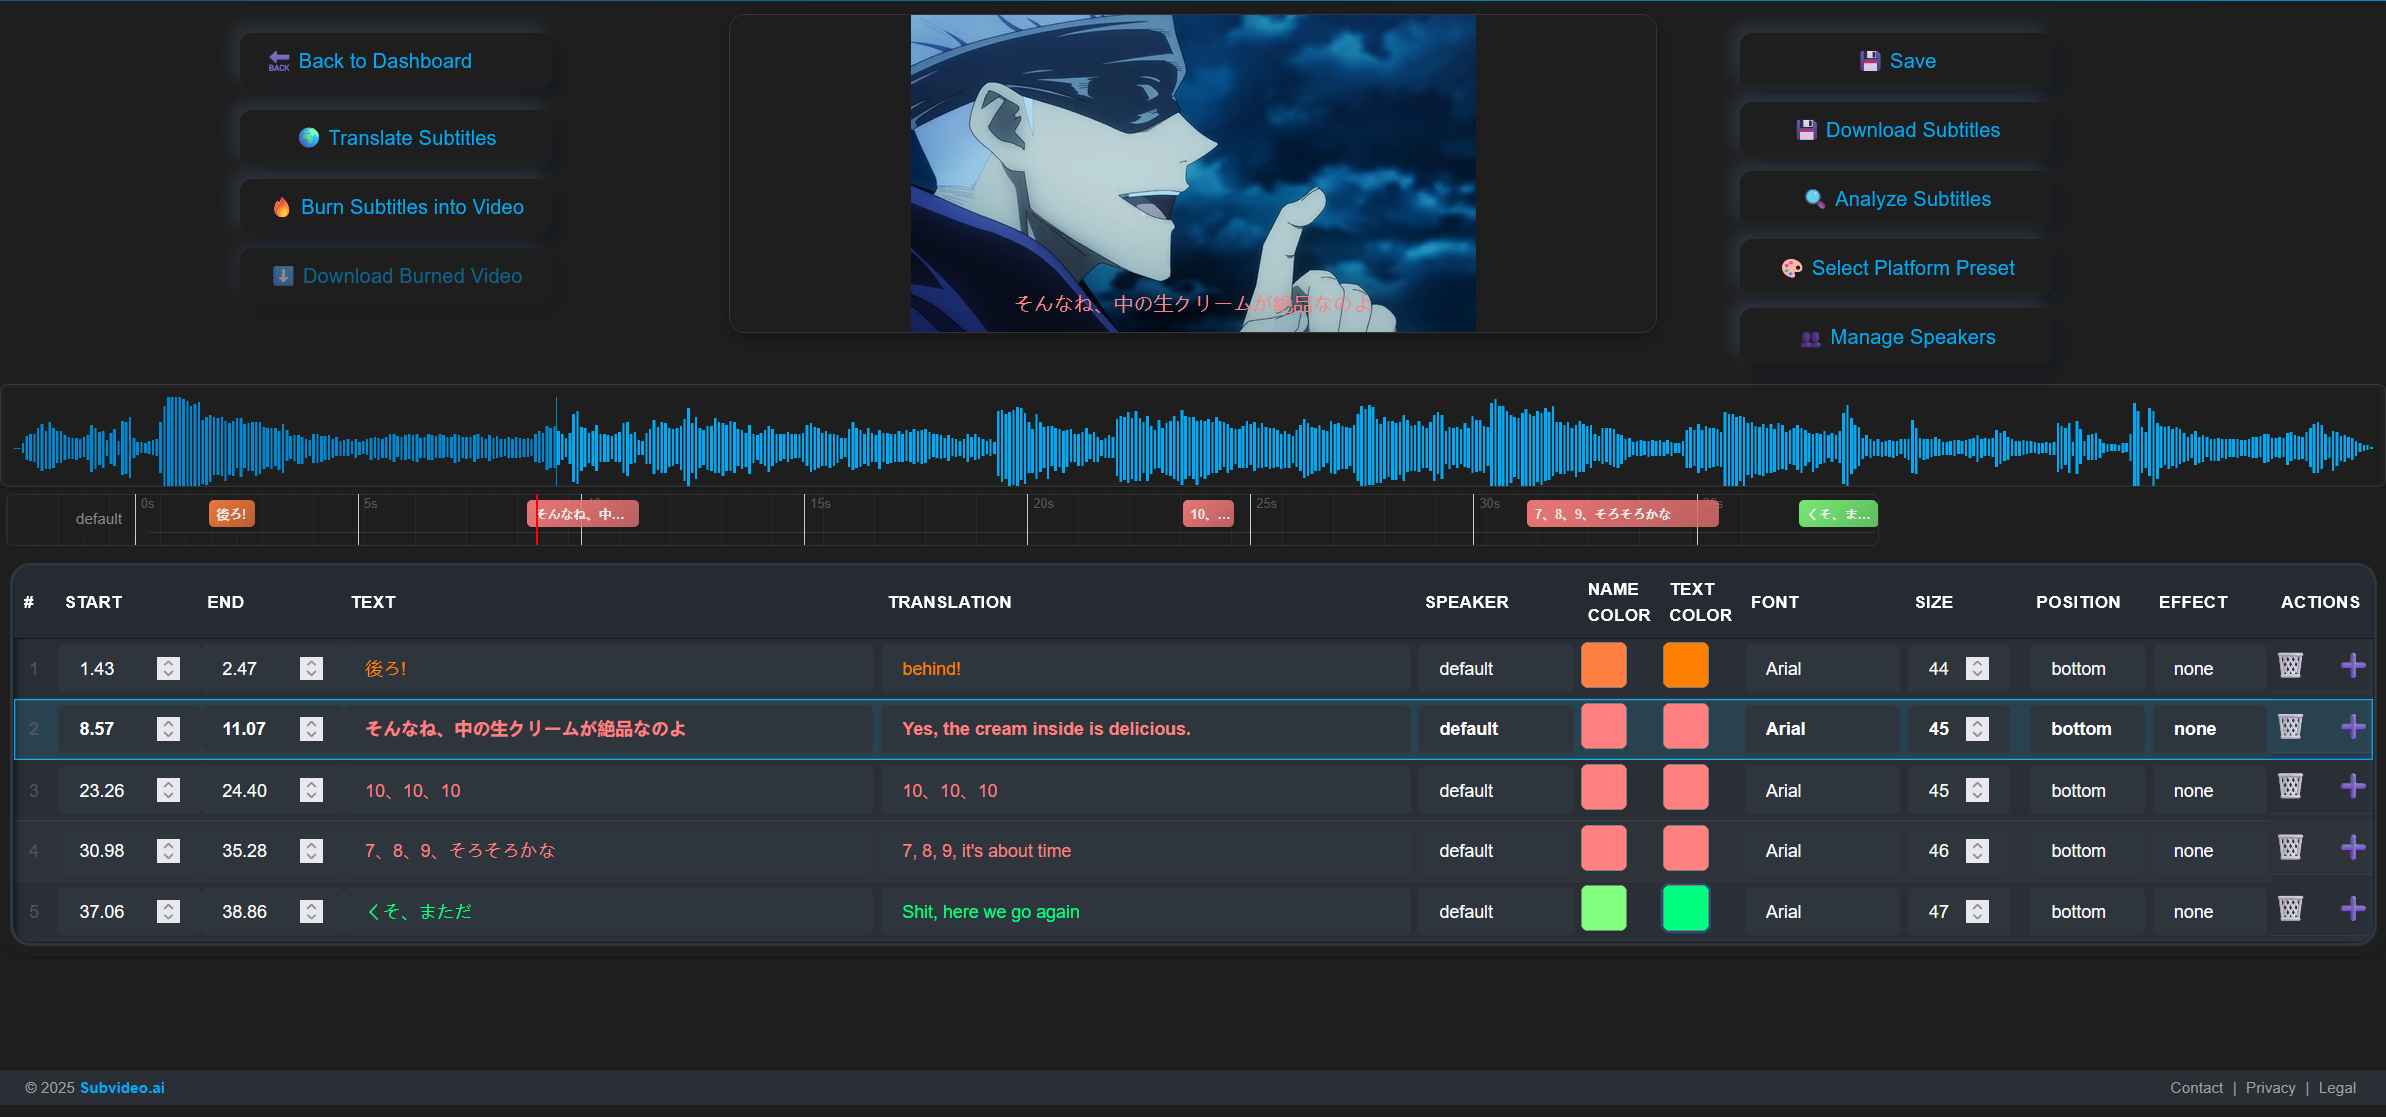Image resolution: width=2386 pixels, height=1117 pixels.
Task: Adjust end time stepper for 11.07
Action: [x=311, y=729]
